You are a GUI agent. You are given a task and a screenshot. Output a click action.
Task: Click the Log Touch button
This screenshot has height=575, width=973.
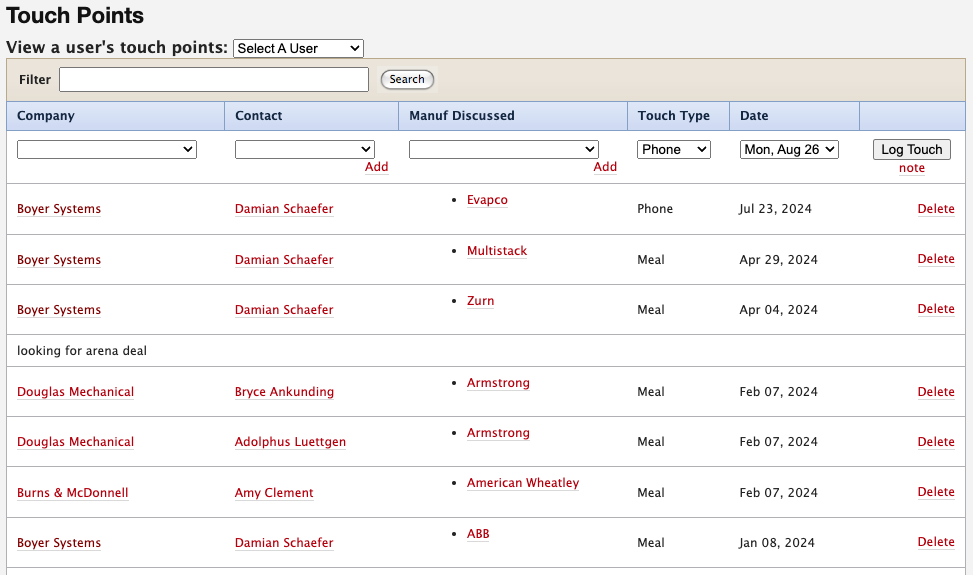point(912,149)
